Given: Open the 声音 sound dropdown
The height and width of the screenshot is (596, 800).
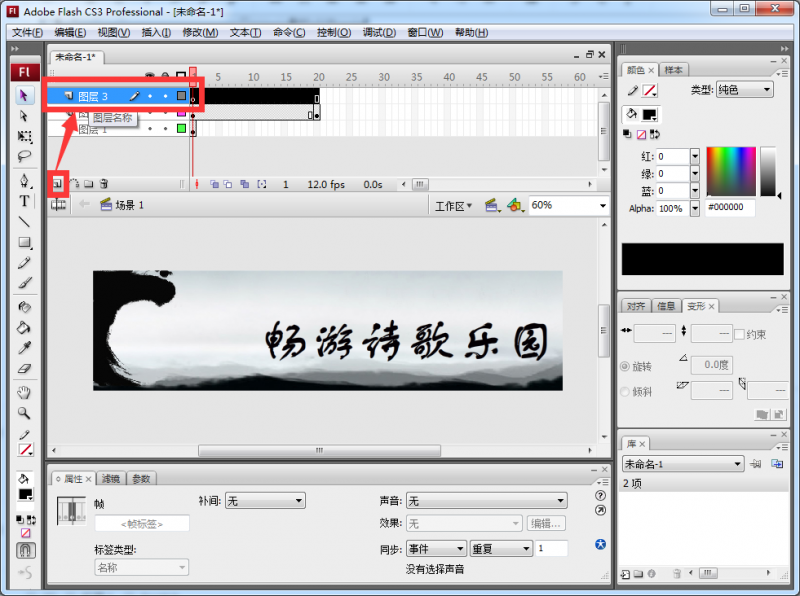Looking at the screenshot, I should [x=487, y=501].
